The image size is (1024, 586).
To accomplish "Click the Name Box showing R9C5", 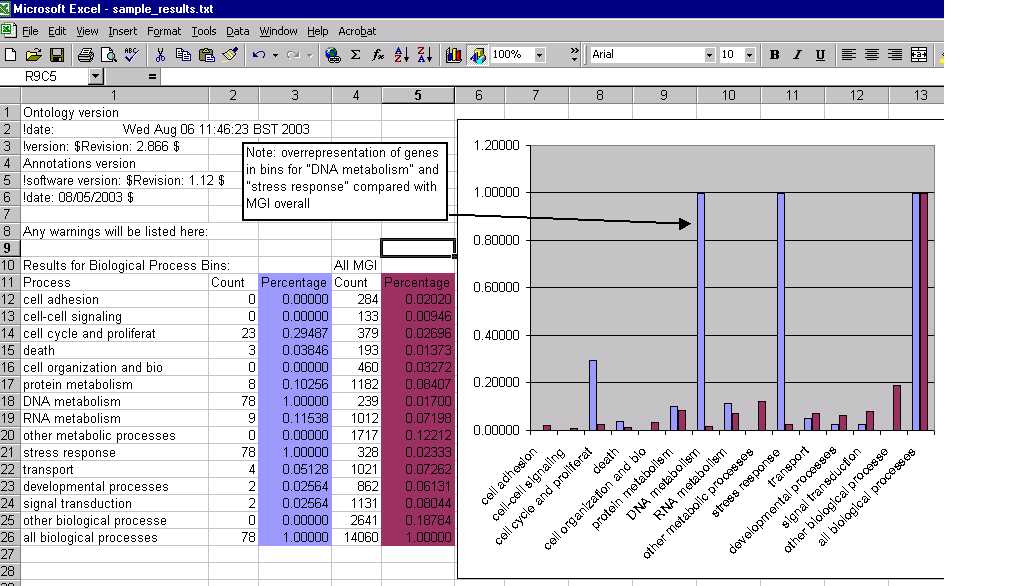I will point(44,76).
